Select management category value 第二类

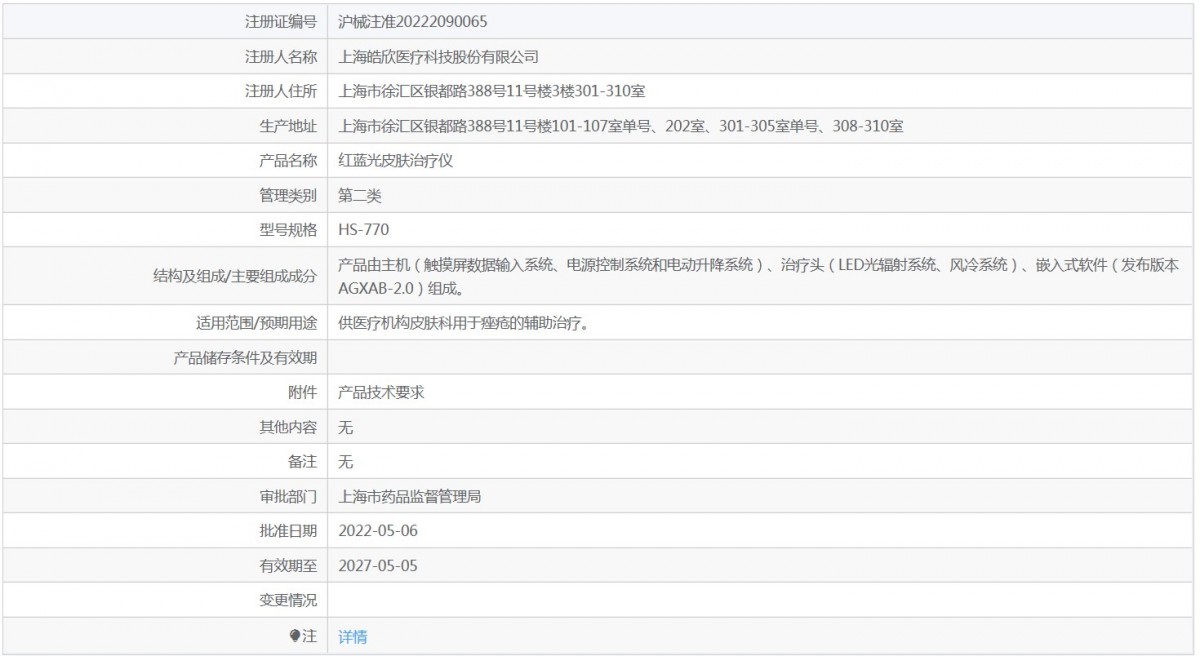pos(360,195)
